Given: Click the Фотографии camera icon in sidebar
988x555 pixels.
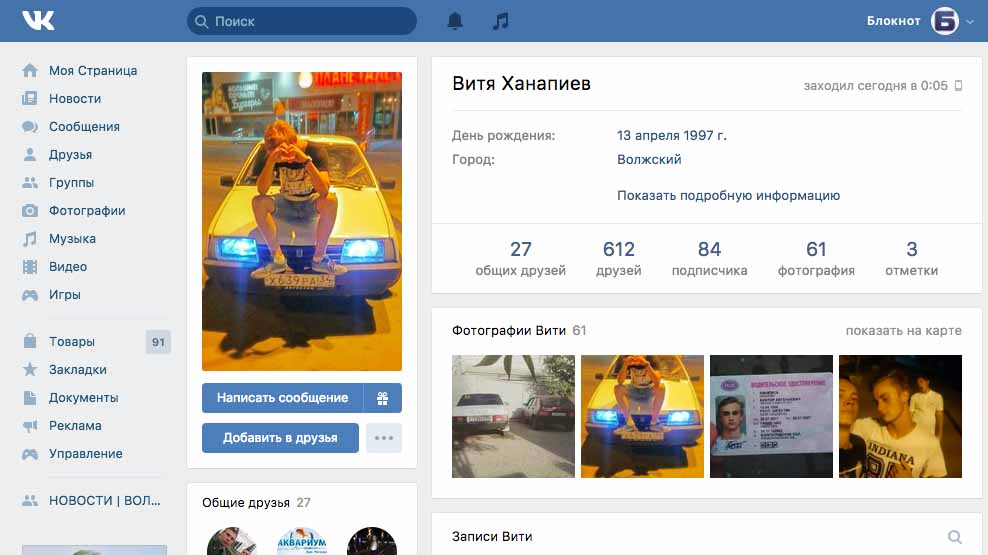Looking at the screenshot, I should point(30,211).
